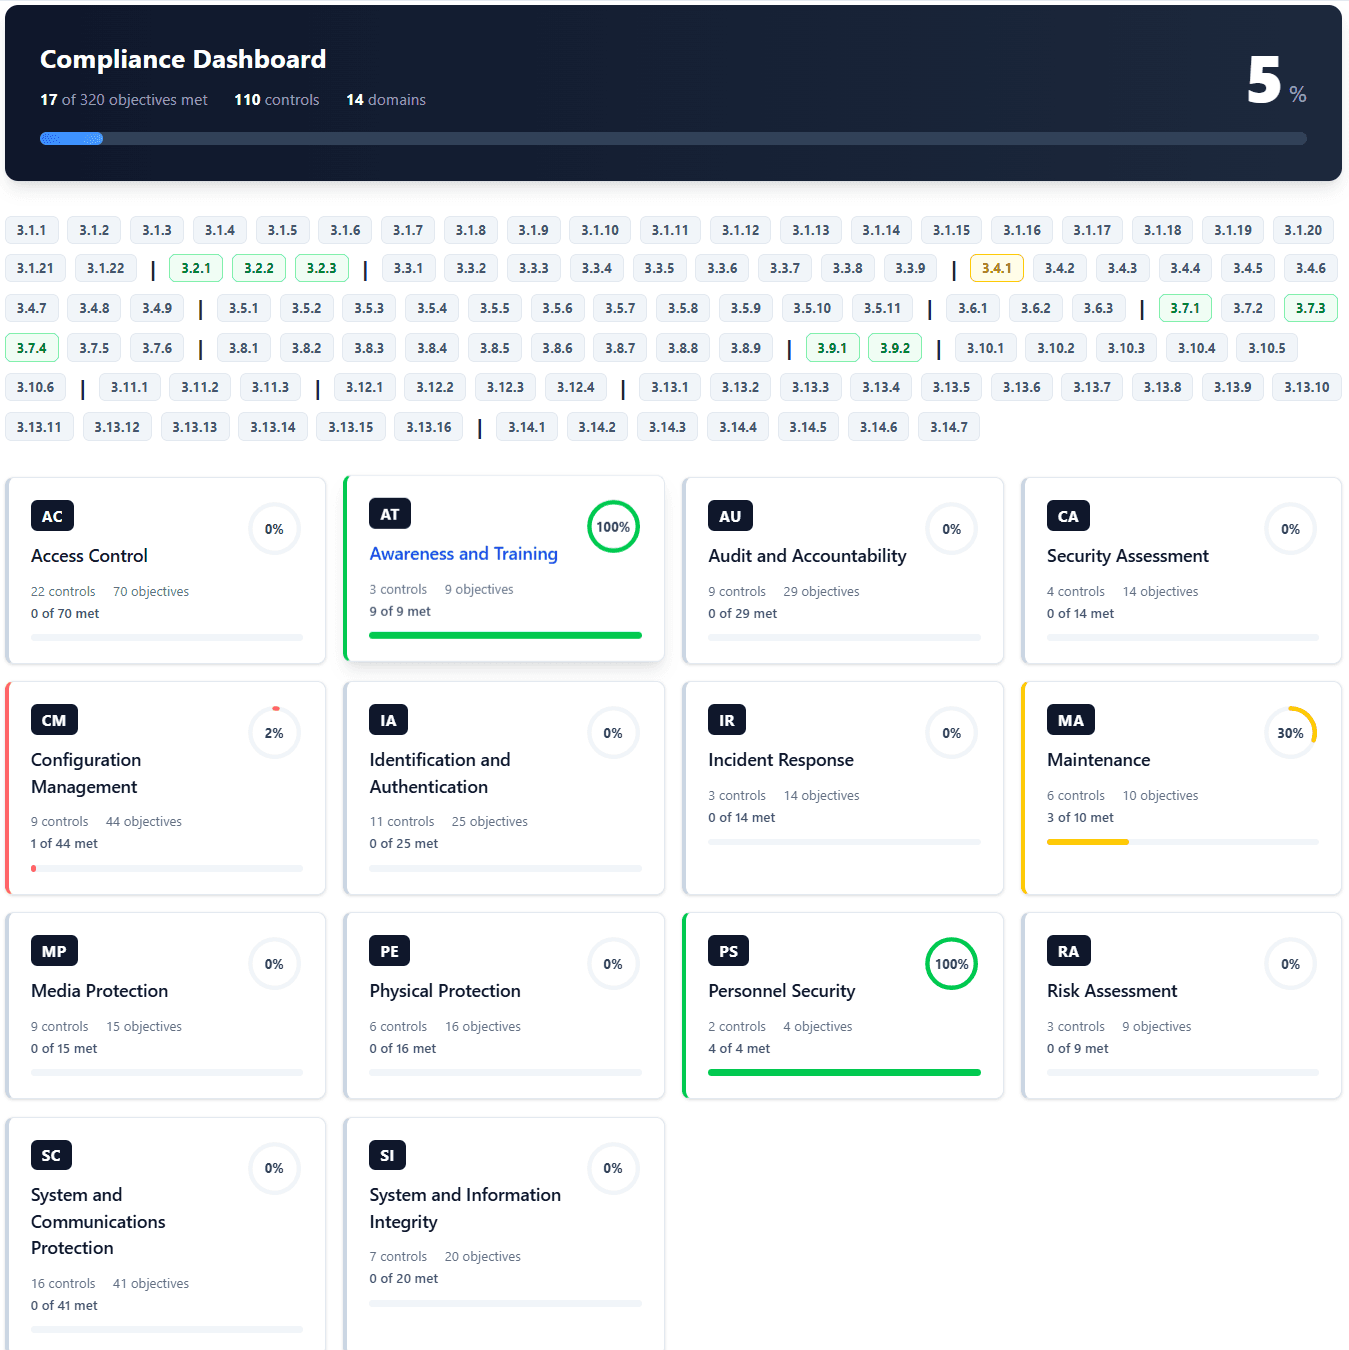1349x1350 pixels.
Task: Click the Maintenance 30% progress ring
Action: click(x=1290, y=732)
